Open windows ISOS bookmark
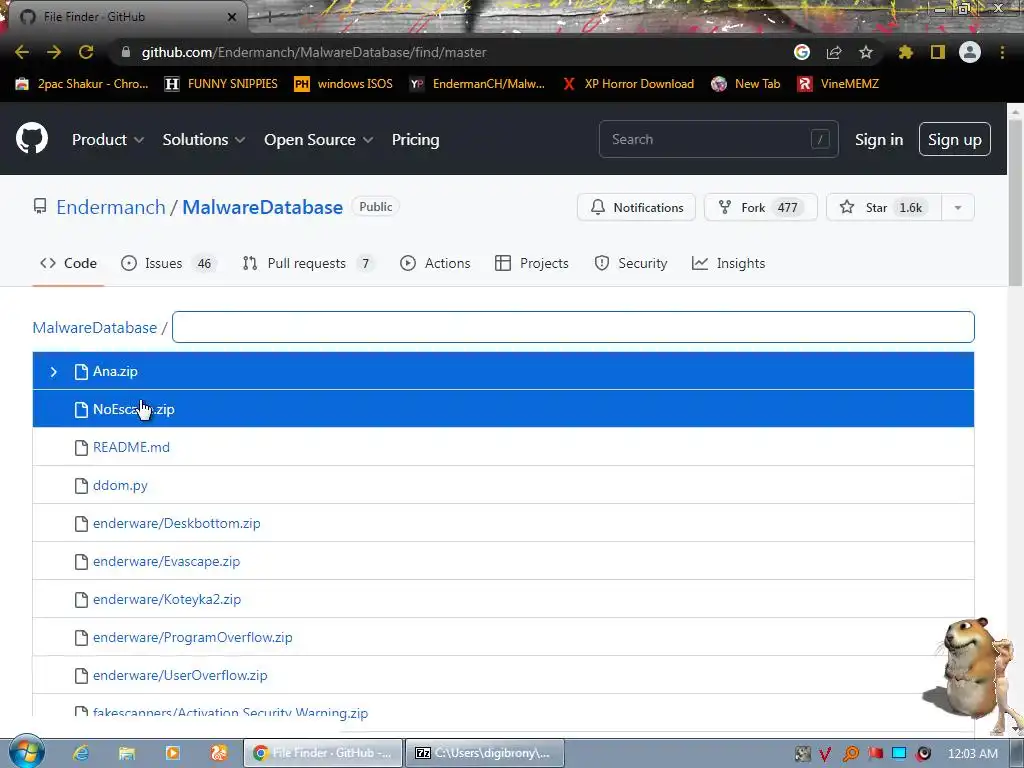This screenshot has width=1024, height=768. [x=344, y=84]
